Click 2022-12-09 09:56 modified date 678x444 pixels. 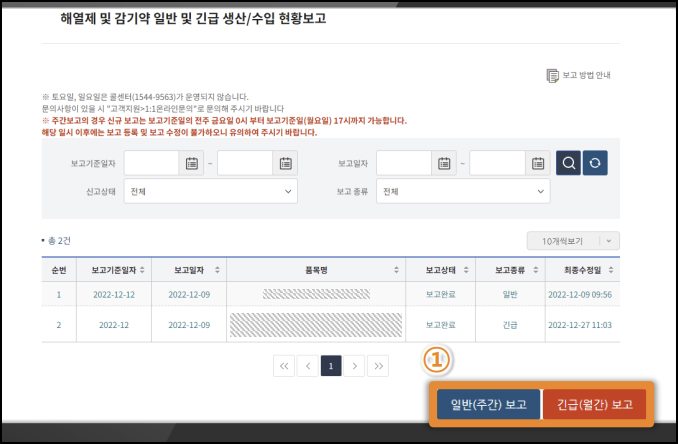[x=580, y=295]
